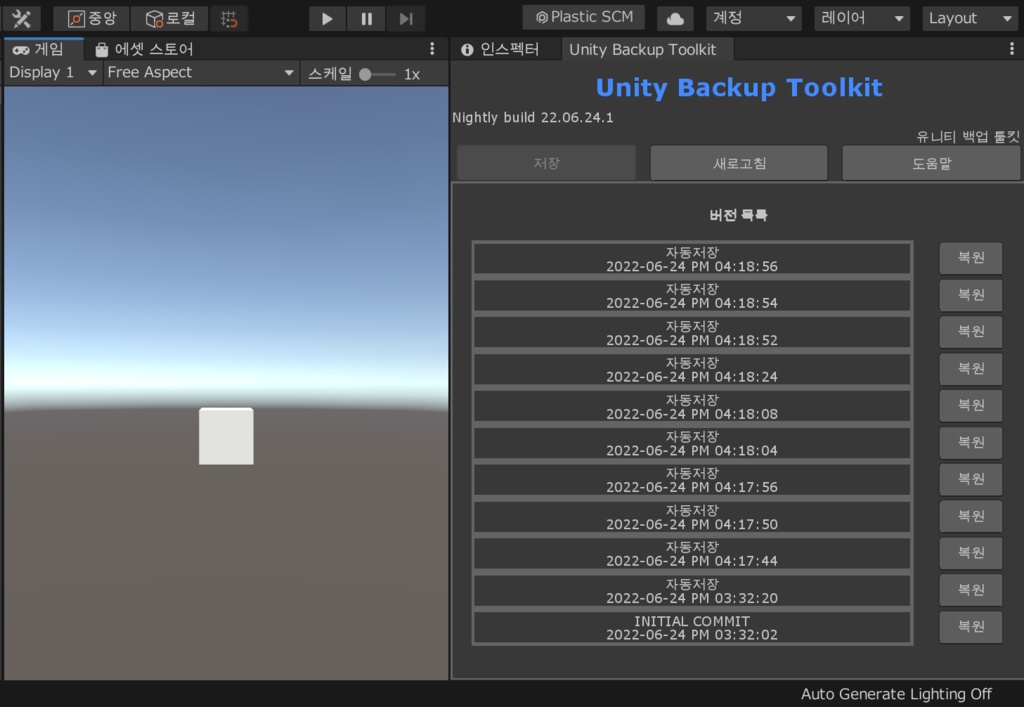Open the 계정 (Account) dropdown
This screenshot has width=1024, height=707.
[754, 17]
